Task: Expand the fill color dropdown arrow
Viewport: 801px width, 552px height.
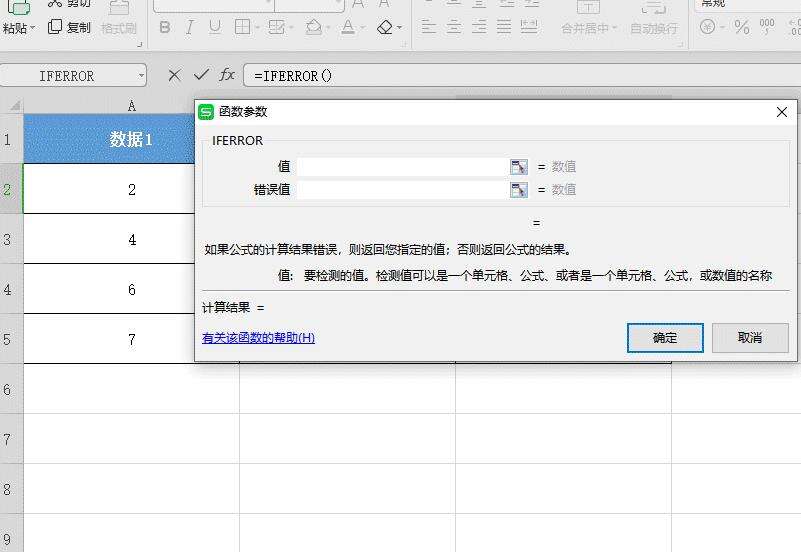Action: pyautogui.click(x=327, y=28)
